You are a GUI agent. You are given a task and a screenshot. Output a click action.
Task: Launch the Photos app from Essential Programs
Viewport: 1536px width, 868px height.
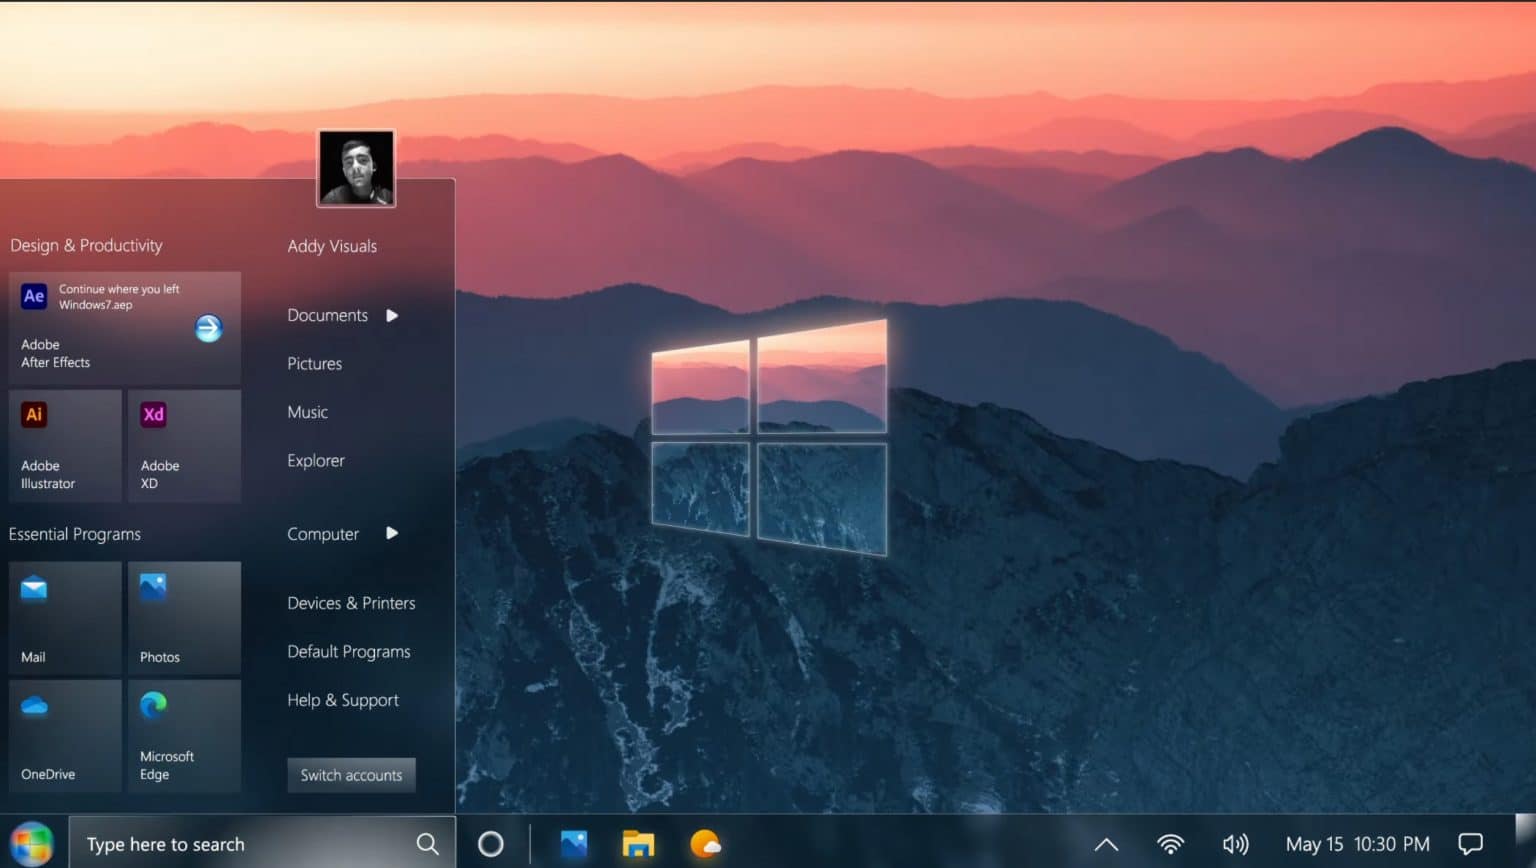click(184, 617)
